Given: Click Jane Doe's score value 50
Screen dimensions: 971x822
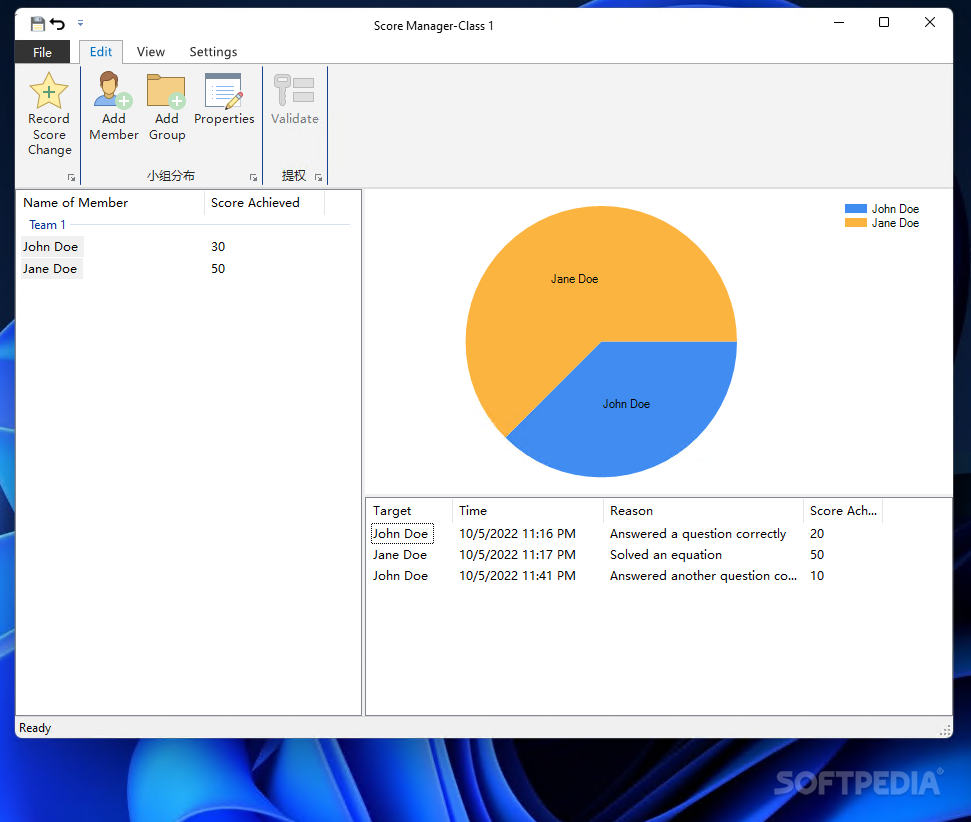Looking at the screenshot, I should [x=218, y=269].
